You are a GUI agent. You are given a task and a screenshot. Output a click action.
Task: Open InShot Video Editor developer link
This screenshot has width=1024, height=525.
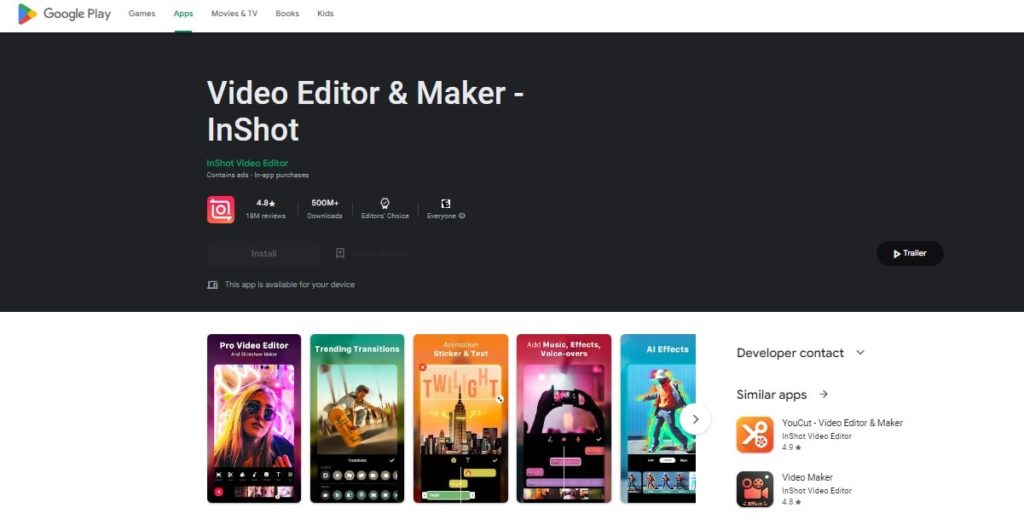pos(247,163)
